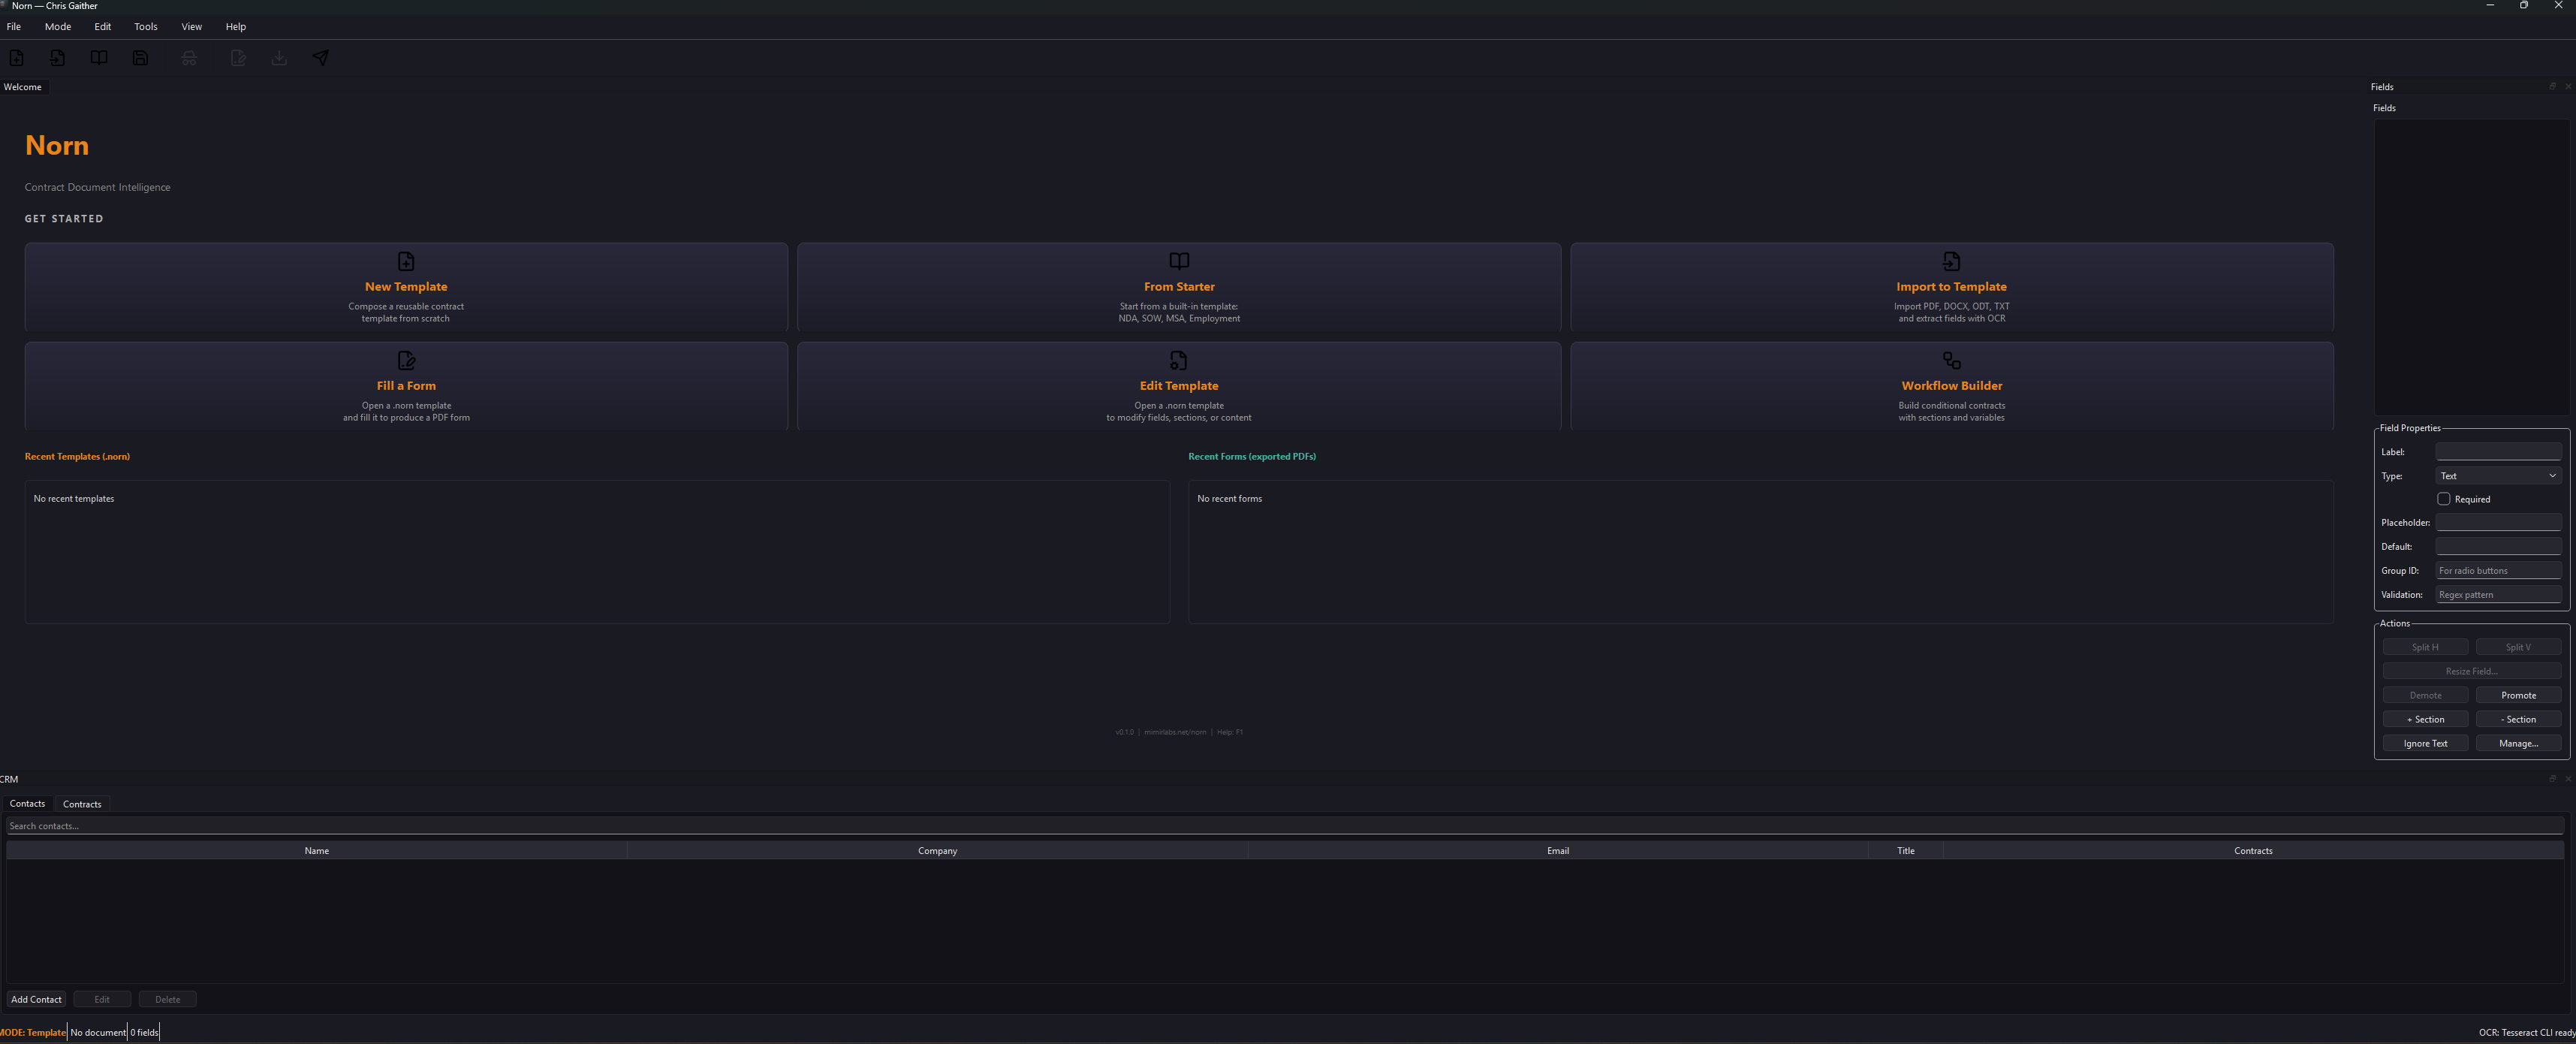Screen dimensions: 2576x1044
Task: Click the book icon on From Starter card
Action: [x=1179, y=261]
